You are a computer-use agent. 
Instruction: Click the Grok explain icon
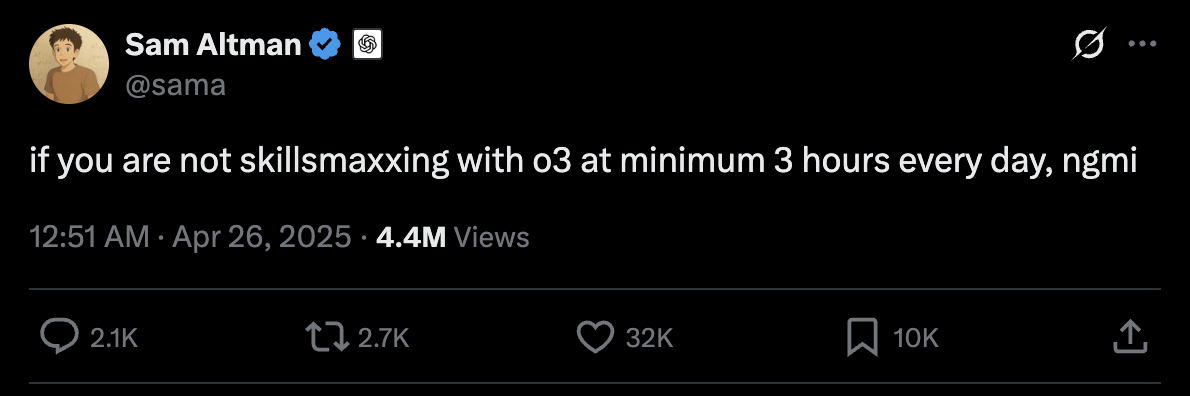[1090, 44]
